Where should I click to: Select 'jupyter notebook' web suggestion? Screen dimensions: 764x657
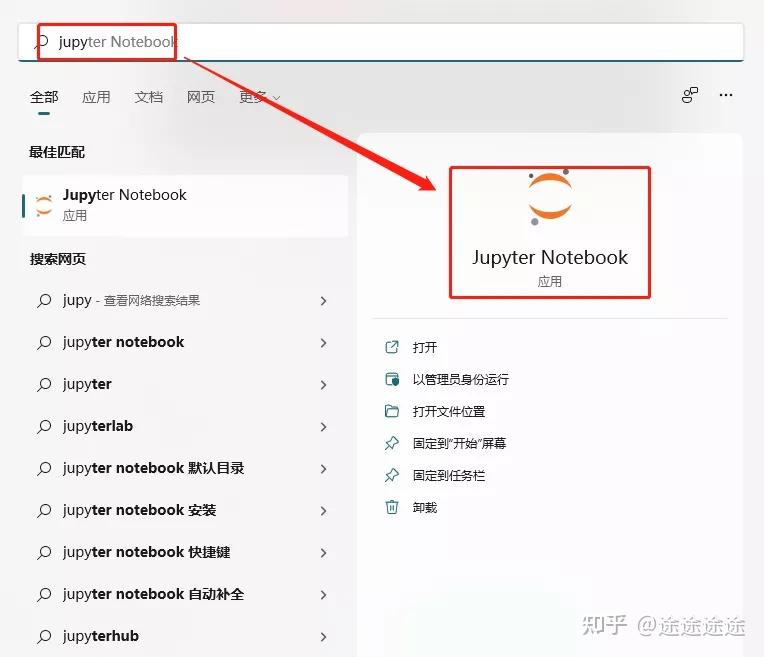coord(123,342)
